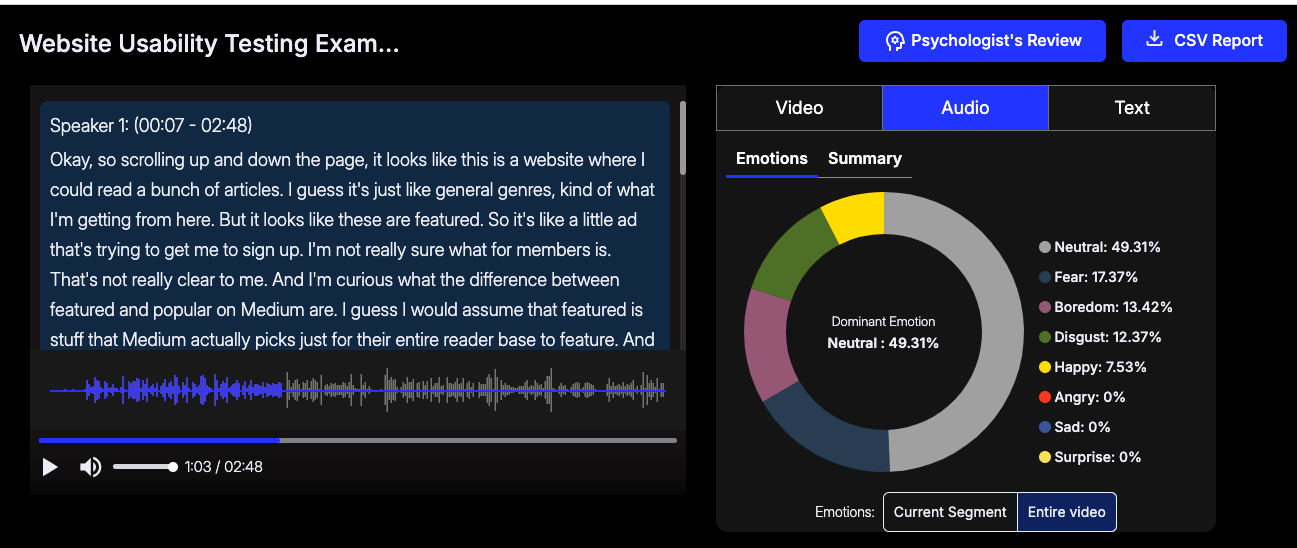
Task: Open the Summary sub-tab
Action: click(x=865, y=159)
